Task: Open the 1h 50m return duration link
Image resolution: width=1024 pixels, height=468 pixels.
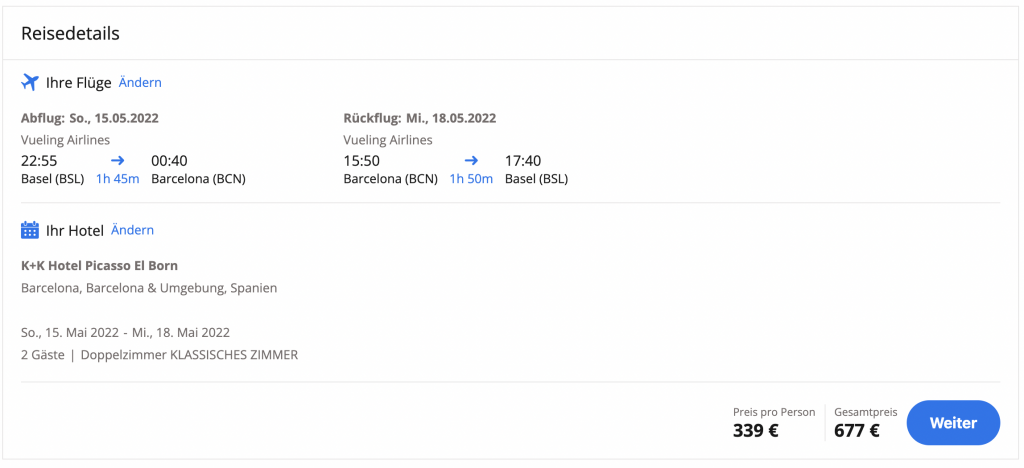Action: tap(471, 180)
